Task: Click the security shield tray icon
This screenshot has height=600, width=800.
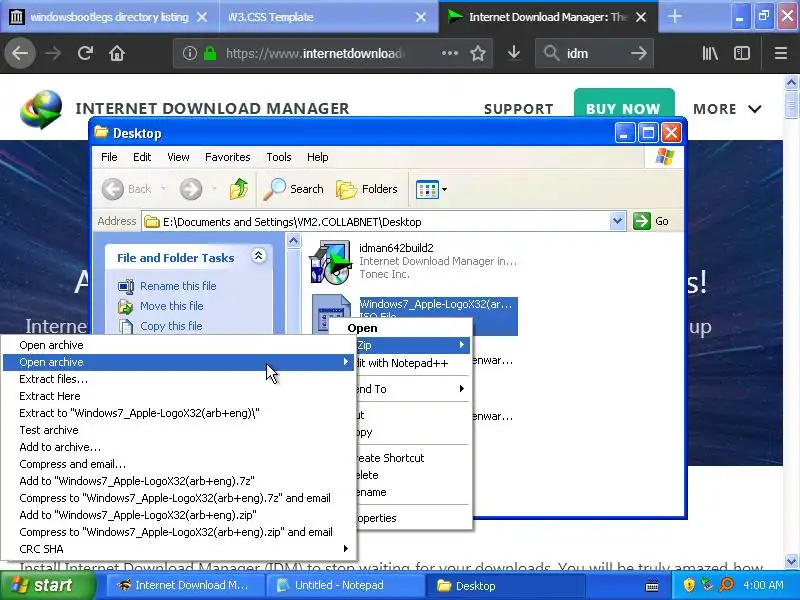Action: click(x=689, y=585)
